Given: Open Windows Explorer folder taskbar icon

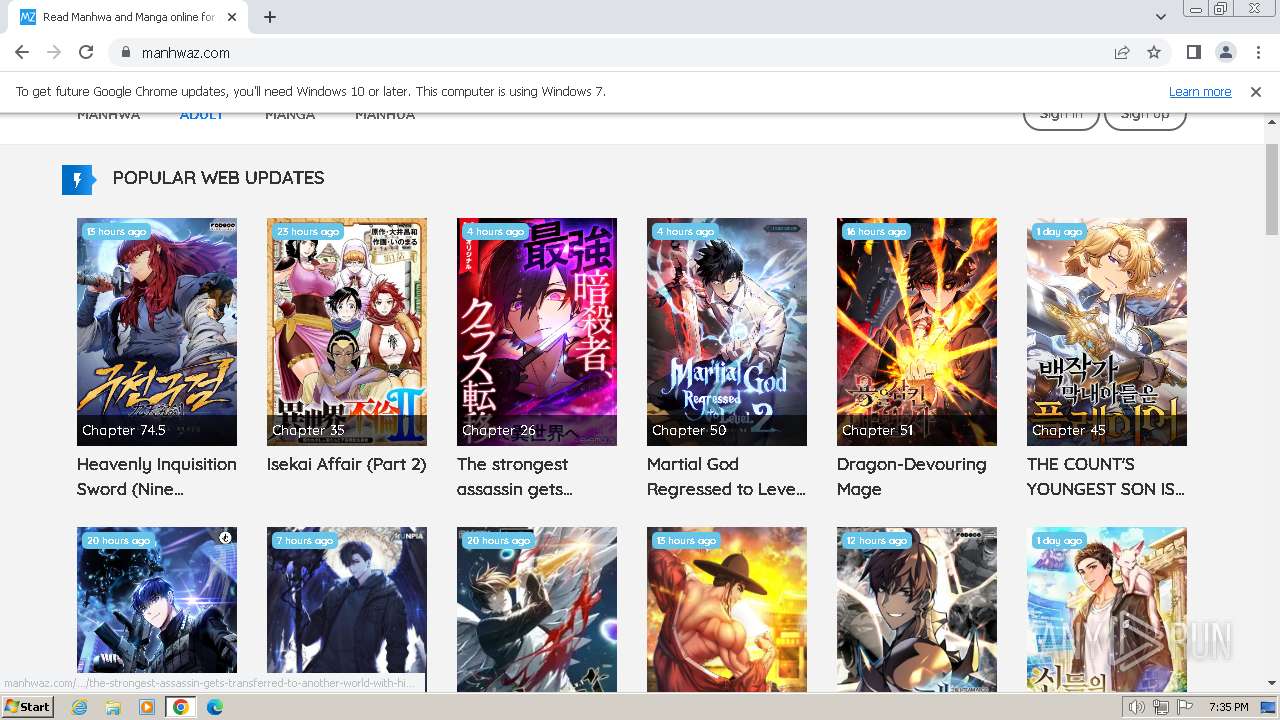Looking at the screenshot, I should (x=113, y=707).
